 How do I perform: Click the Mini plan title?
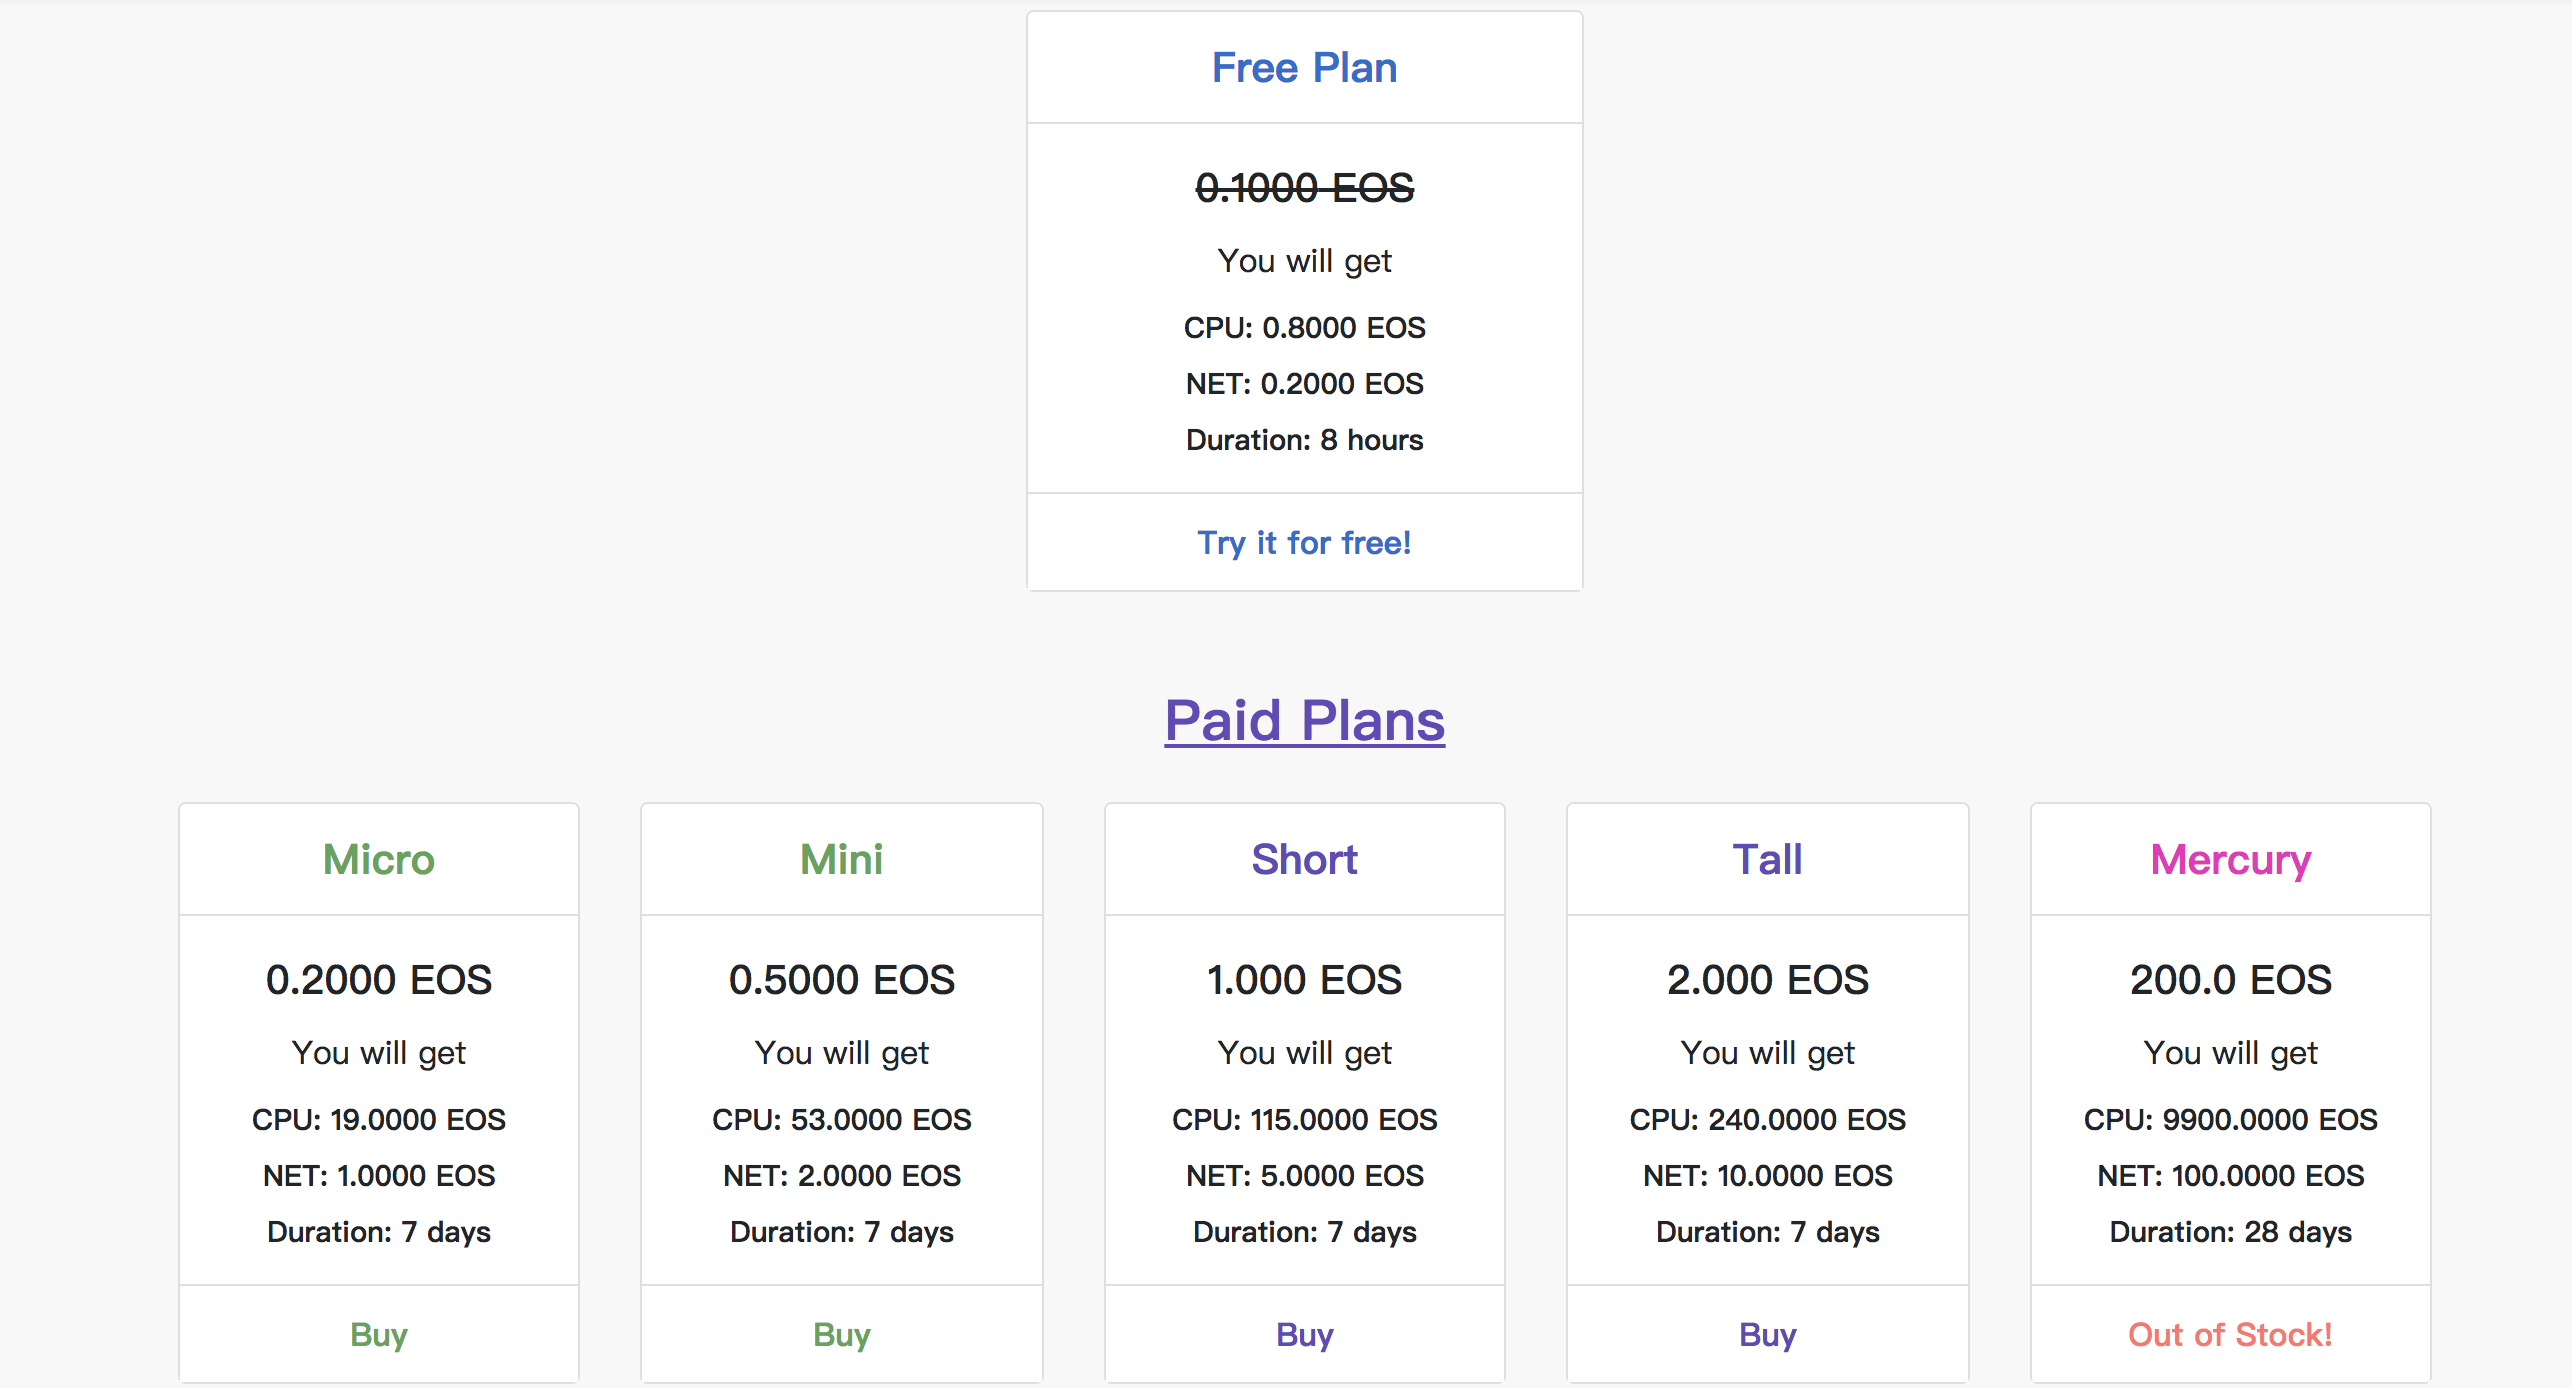(842, 859)
